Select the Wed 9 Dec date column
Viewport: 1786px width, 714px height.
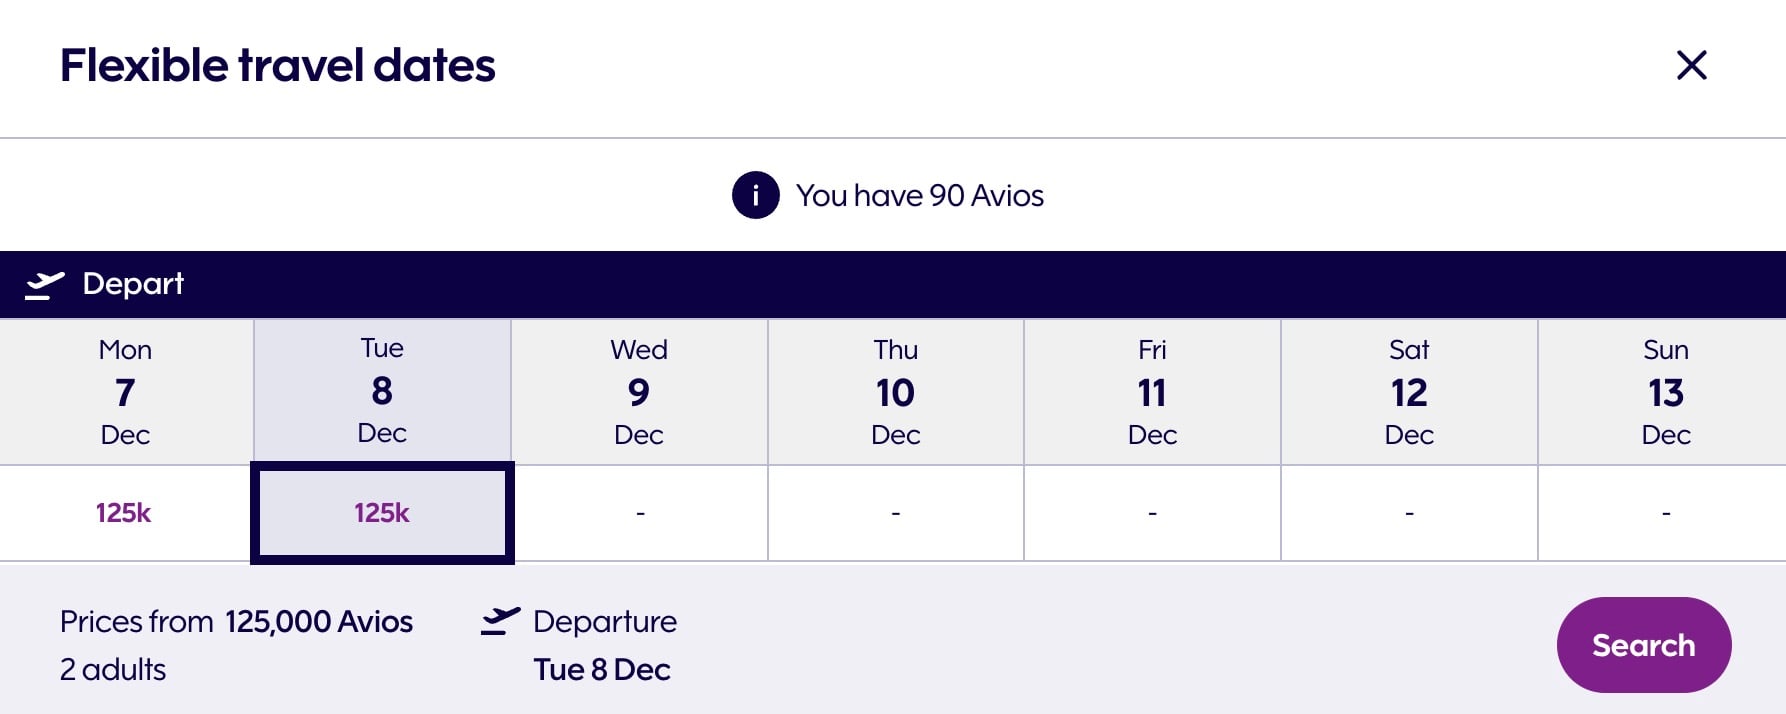tap(639, 391)
